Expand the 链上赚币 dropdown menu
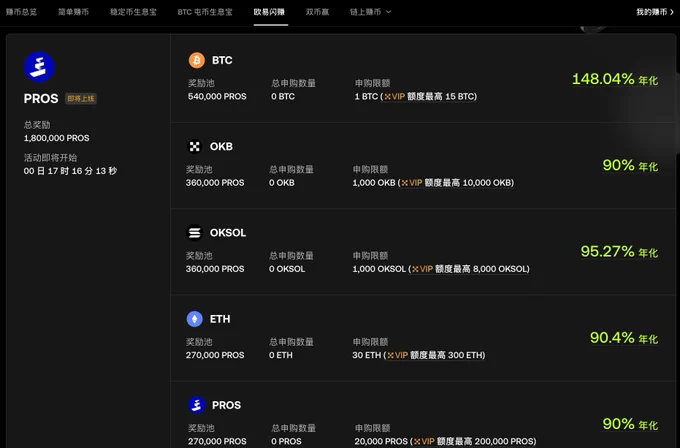680x448 pixels. [x=370, y=12]
